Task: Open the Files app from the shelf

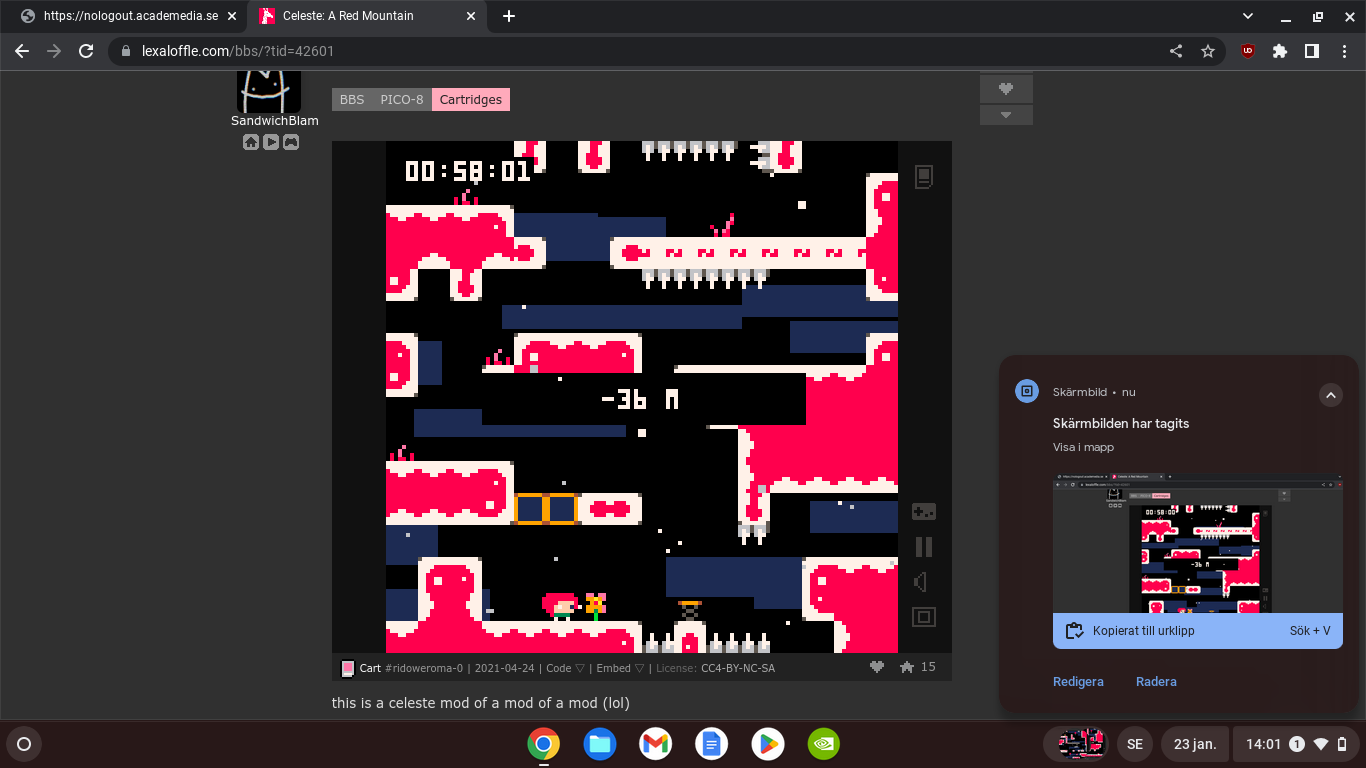Action: pos(600,744)
